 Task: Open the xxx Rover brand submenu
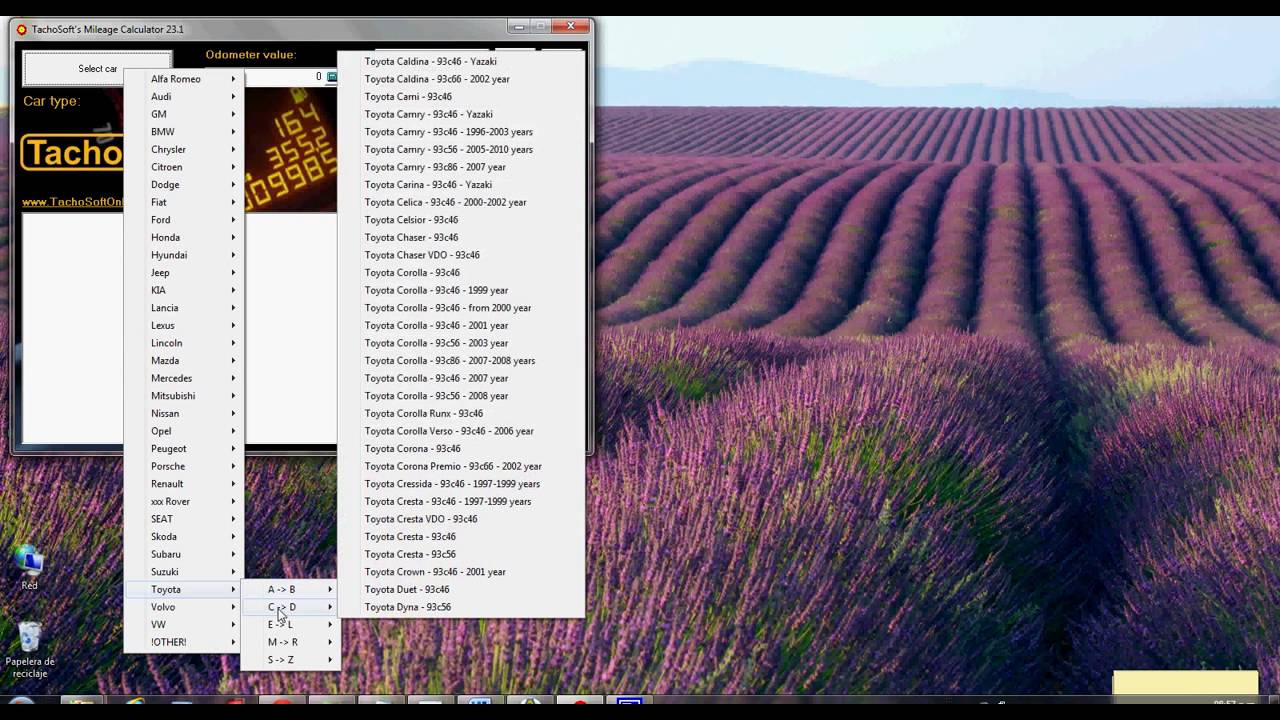click(184, 501)
